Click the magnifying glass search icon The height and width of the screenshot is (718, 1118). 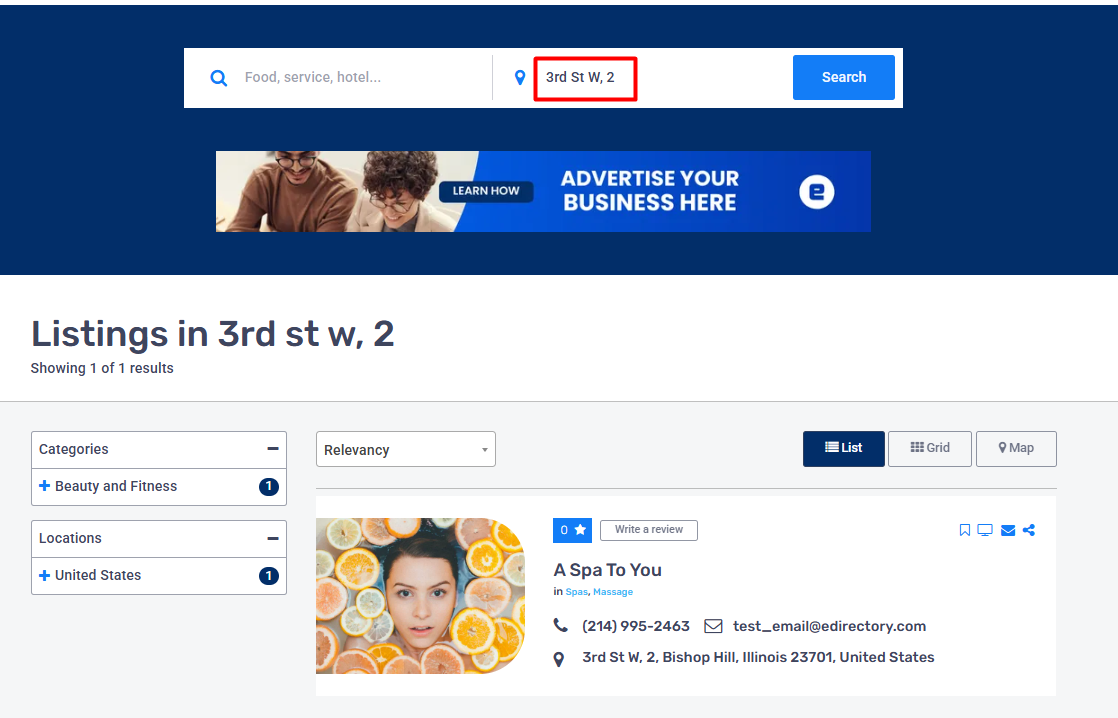(219, 78)
